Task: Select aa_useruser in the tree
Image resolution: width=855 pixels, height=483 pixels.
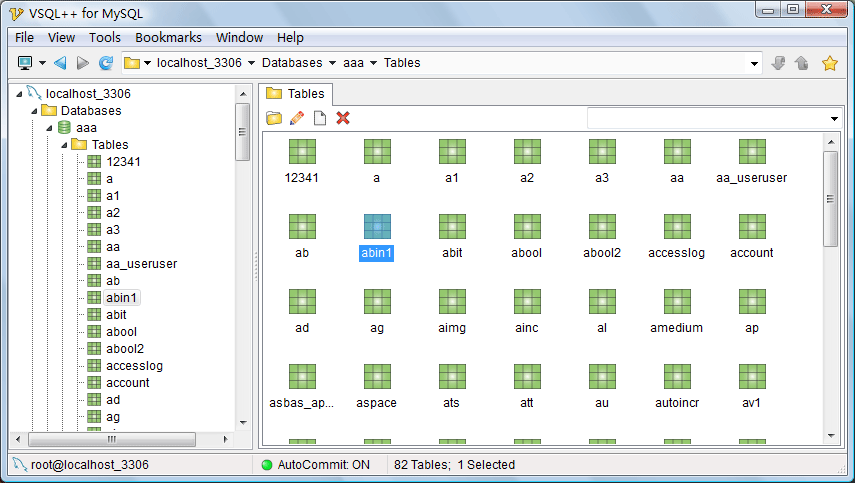Action: click(x=141, y=264)
